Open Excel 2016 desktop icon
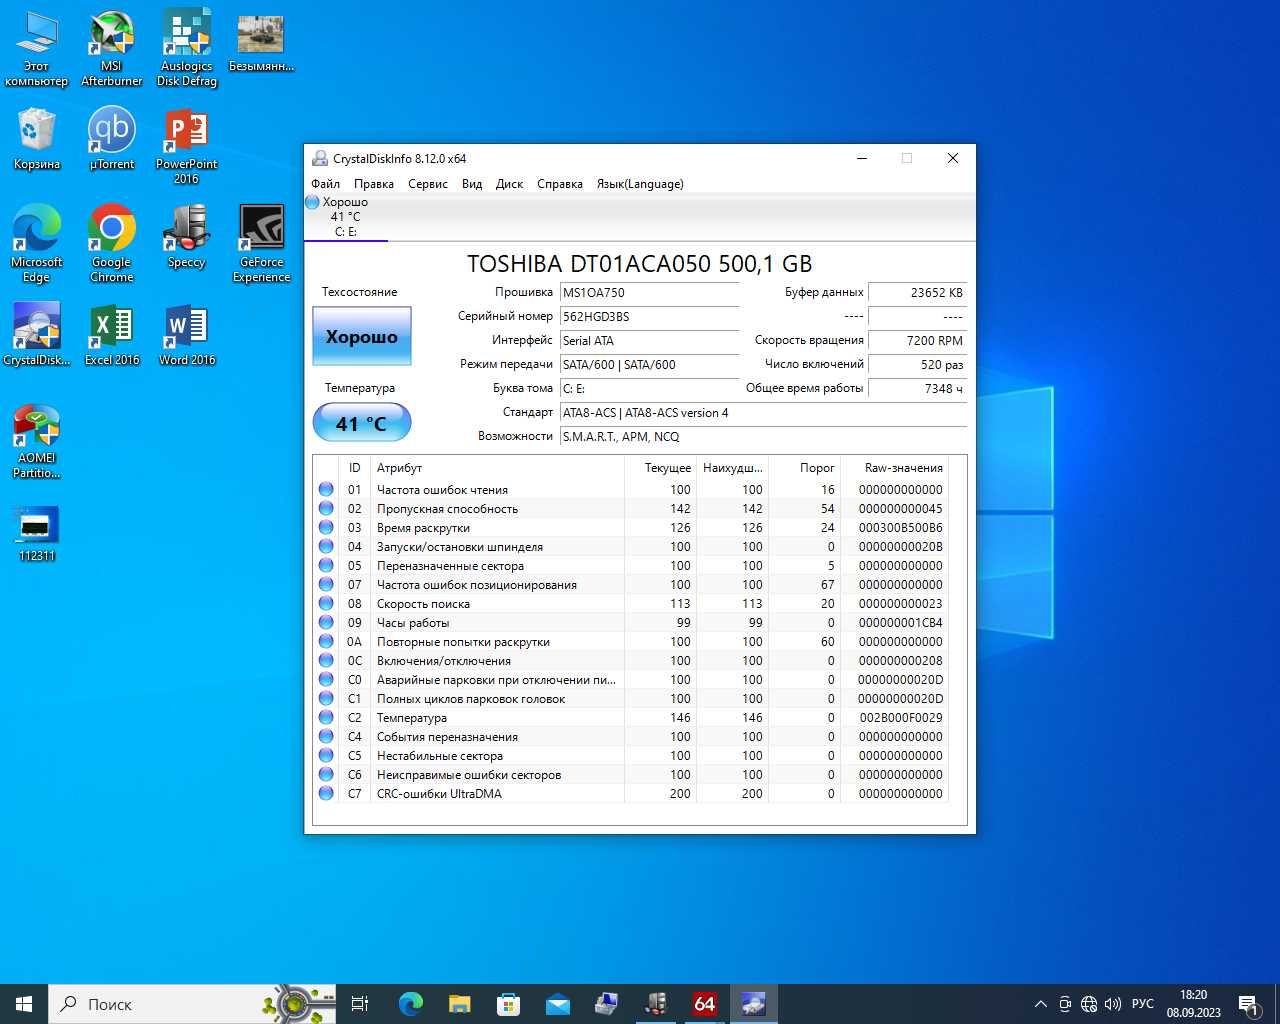The height and width of the screenshot is (1024, 1280). 112,335
